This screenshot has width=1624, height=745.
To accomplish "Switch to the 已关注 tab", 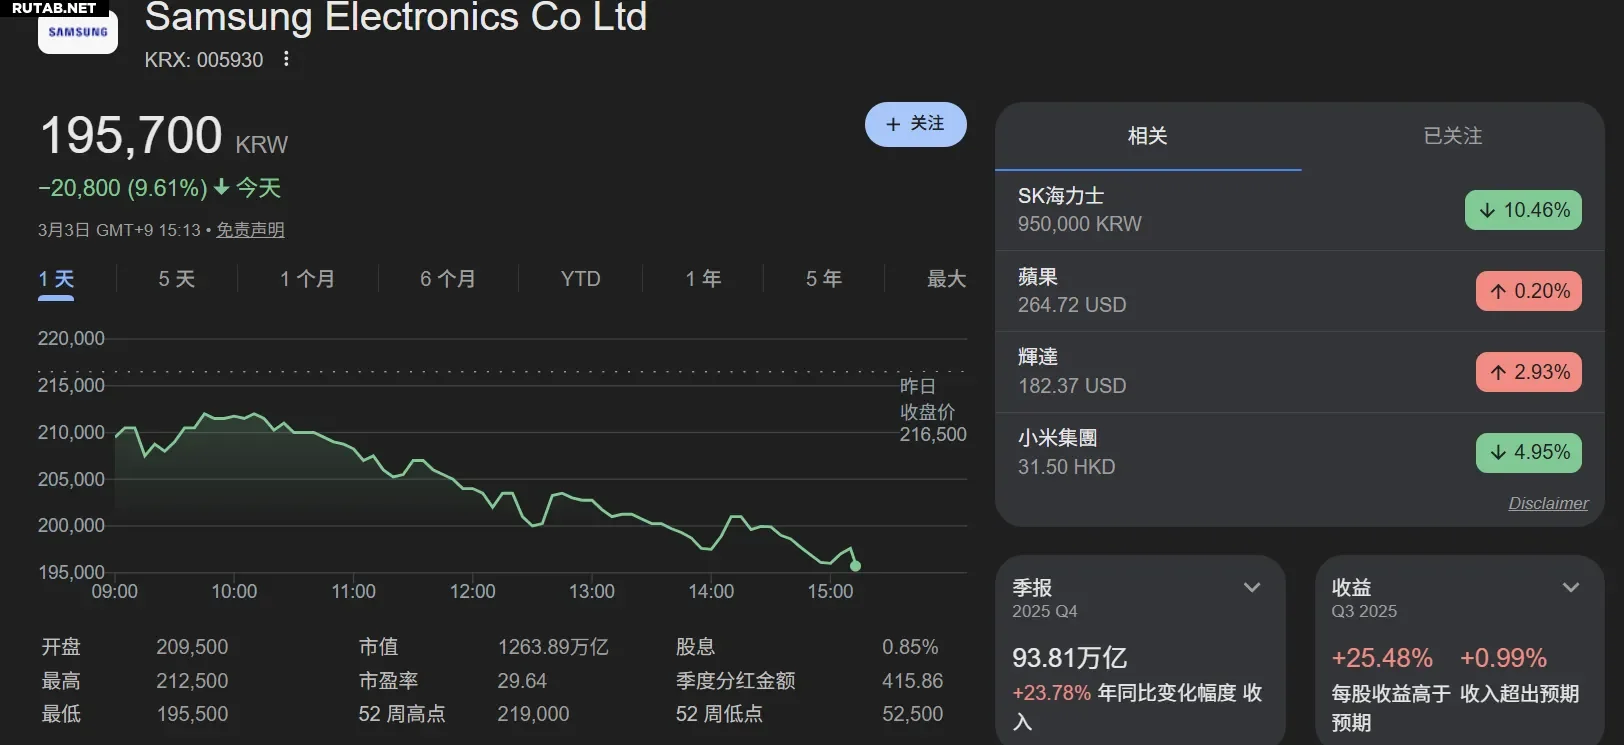I will click(1452, 136).
